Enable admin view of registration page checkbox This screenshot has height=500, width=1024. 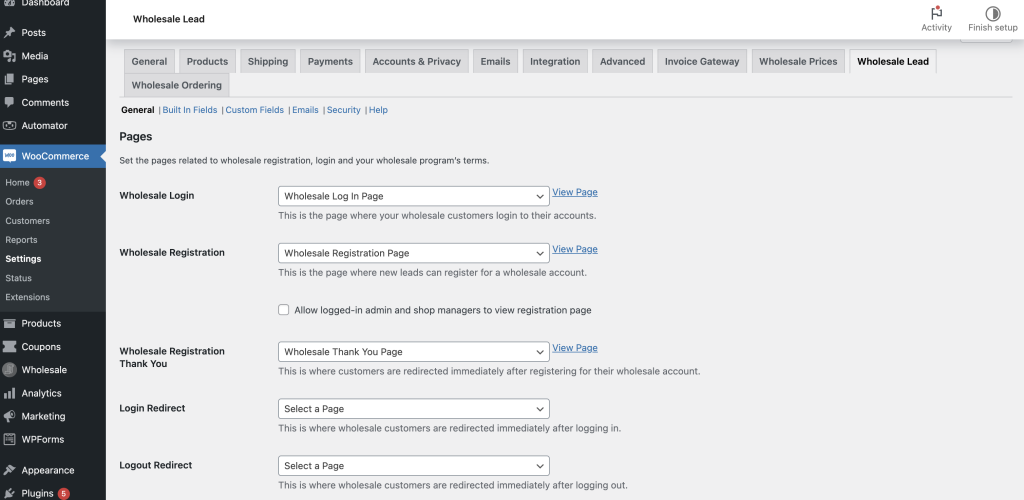click(284, 310)
